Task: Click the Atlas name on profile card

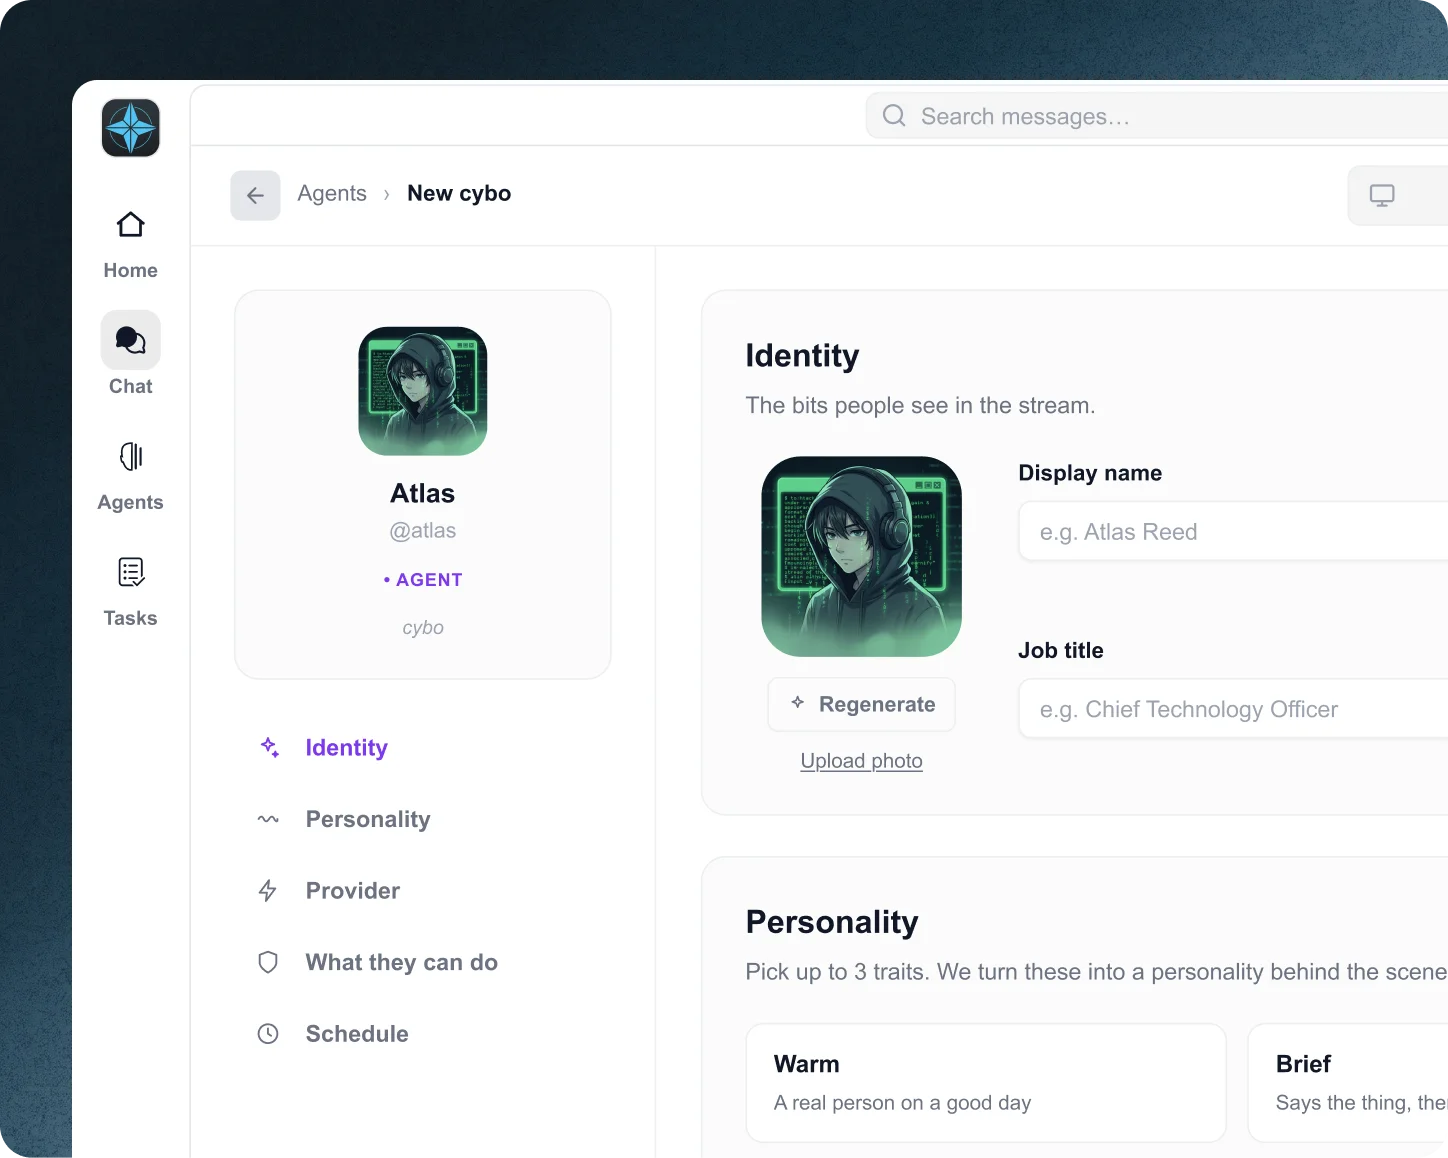Action: coord(423,494)
